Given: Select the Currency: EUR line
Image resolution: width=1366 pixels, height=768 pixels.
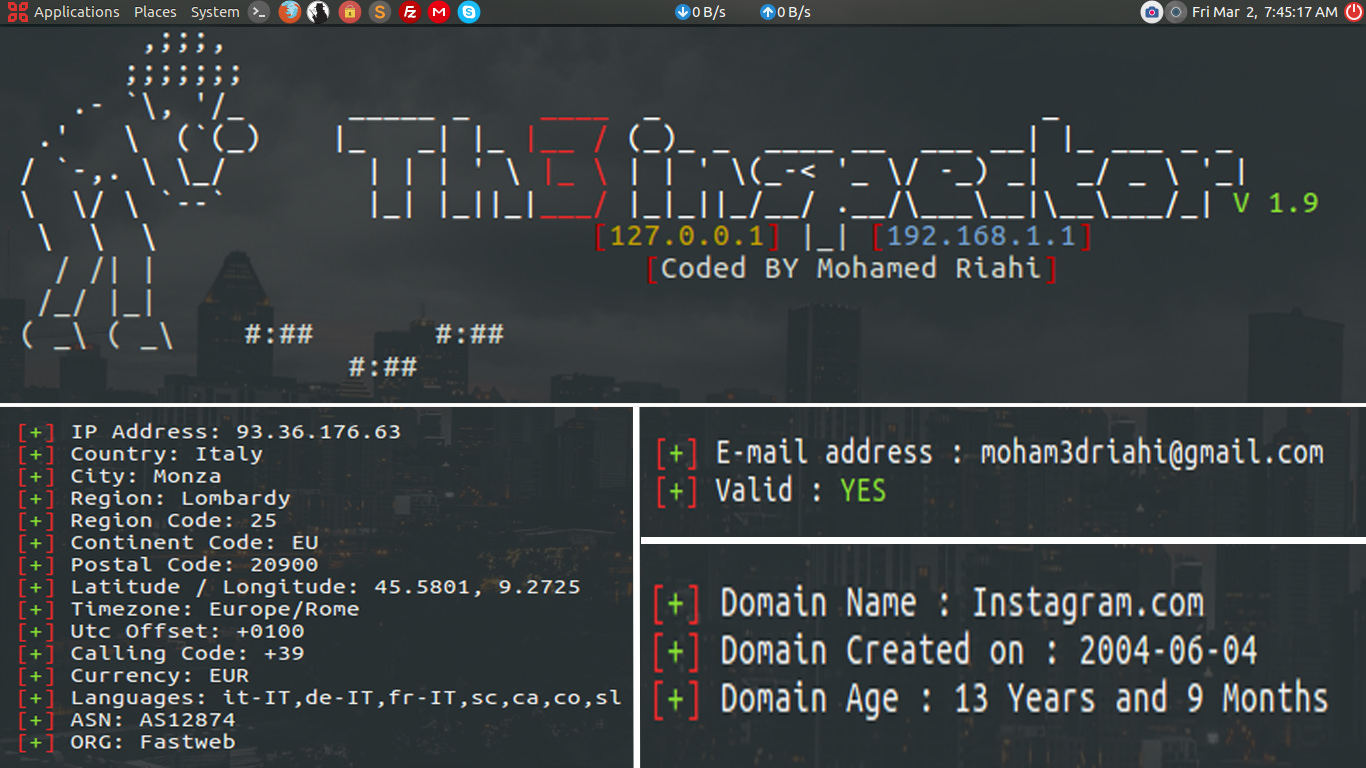Looking at the screenshot, I should [133, 675].
